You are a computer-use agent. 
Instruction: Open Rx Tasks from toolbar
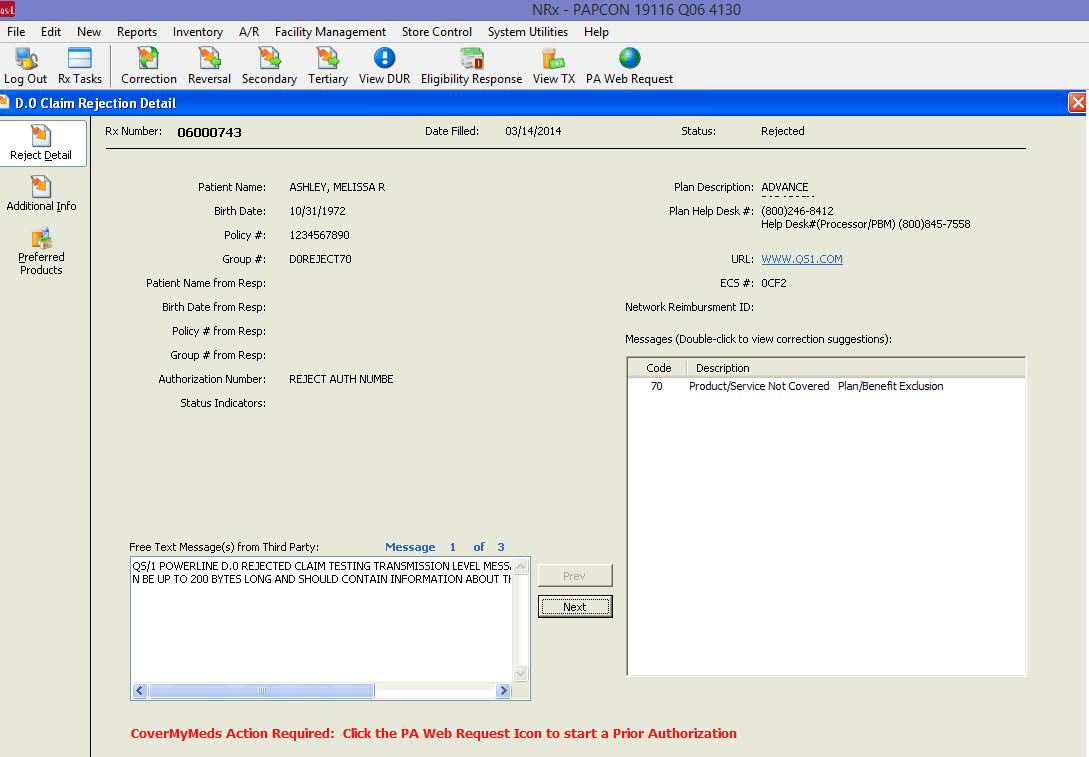pos(79,66)
